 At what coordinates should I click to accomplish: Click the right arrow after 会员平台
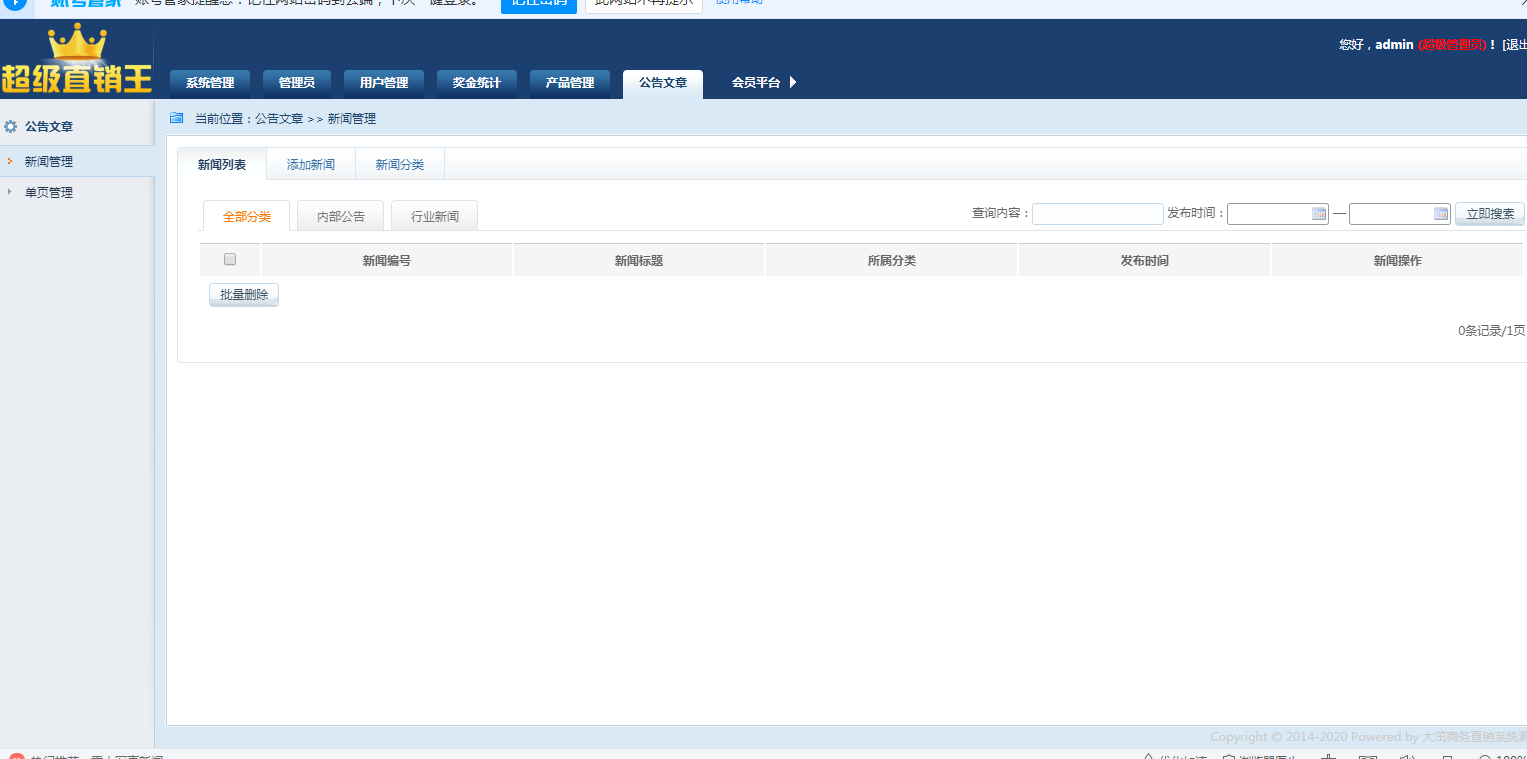pos(793,83)
